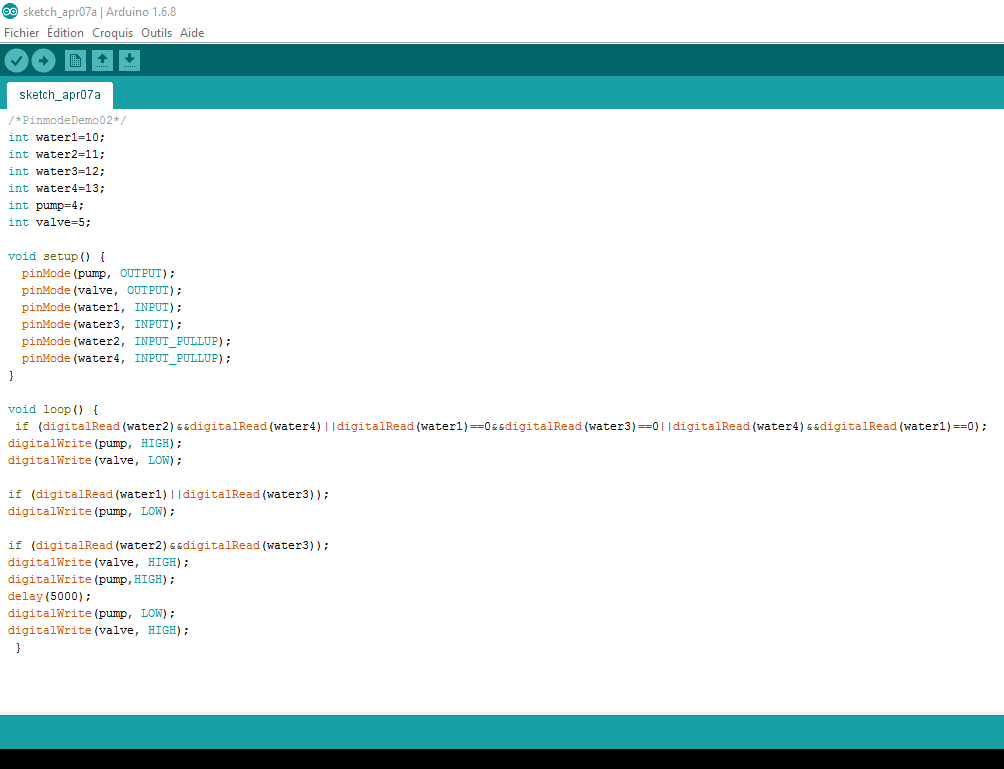Image resolution: width=1004 pixels, height=769 pixels.
Task: Click the Save sketch down-arrow icon
Action: click(x=129, y=61)
